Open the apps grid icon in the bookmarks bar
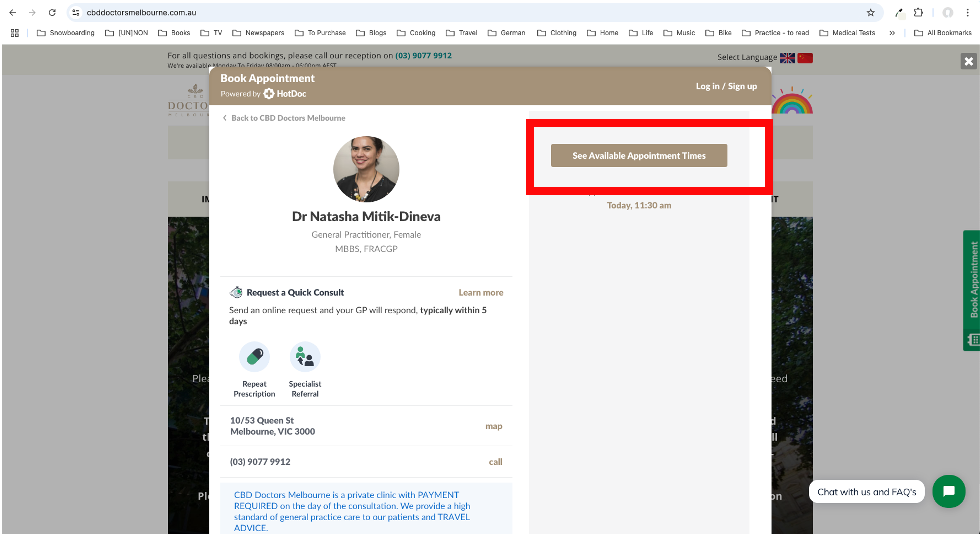Viewport: 980px width, 534px height. [x=15, y=33]
